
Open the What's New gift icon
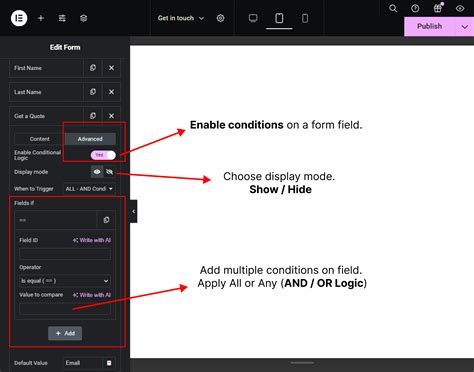[x=438, y=8]
